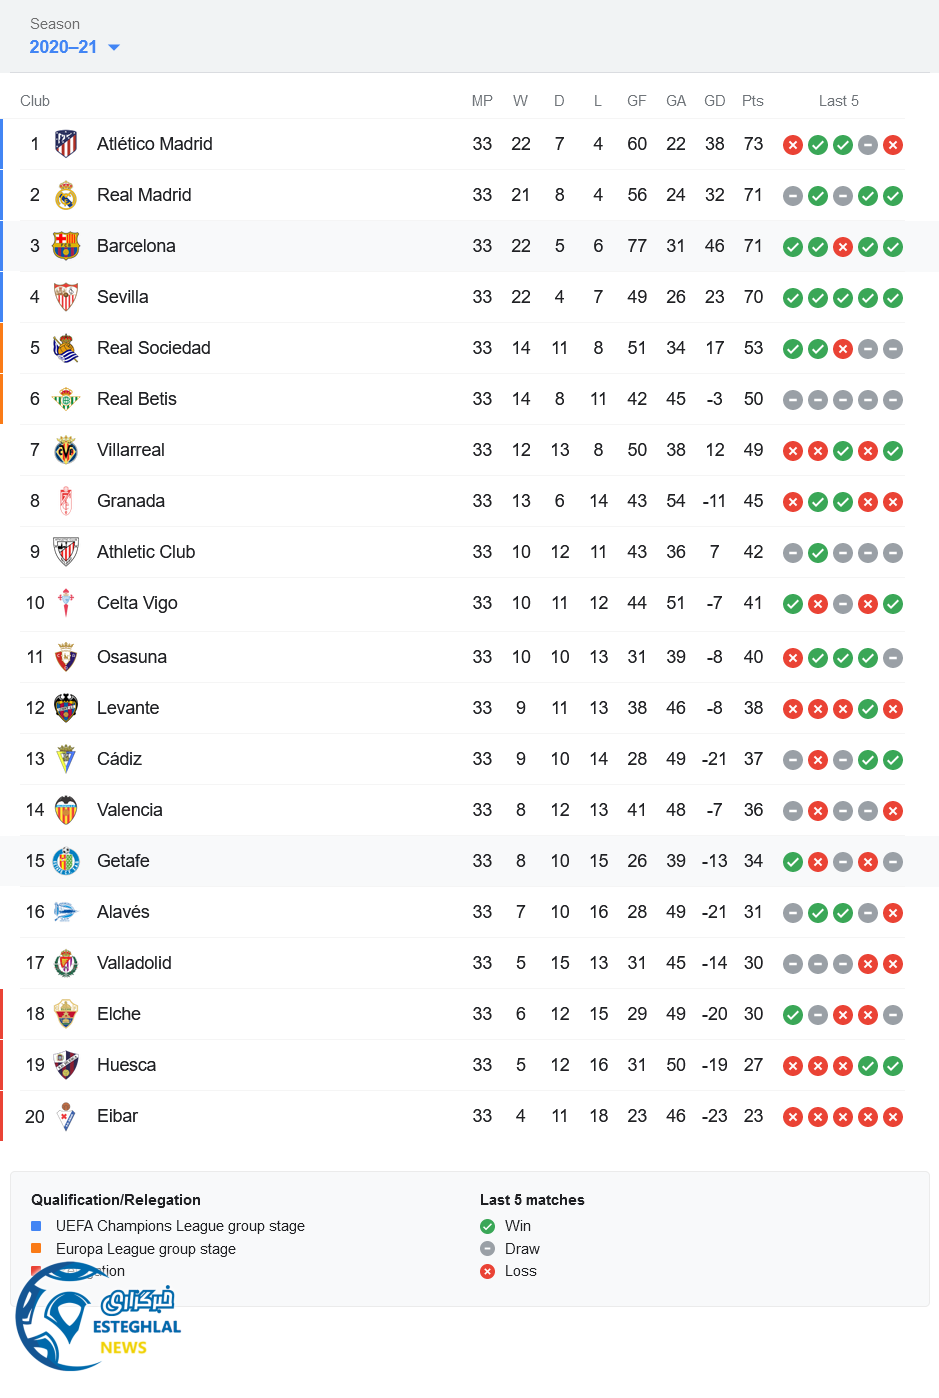Select the Valencia crest icon
The height and width of the screenshot is (1398, 939).
point(66,810)
